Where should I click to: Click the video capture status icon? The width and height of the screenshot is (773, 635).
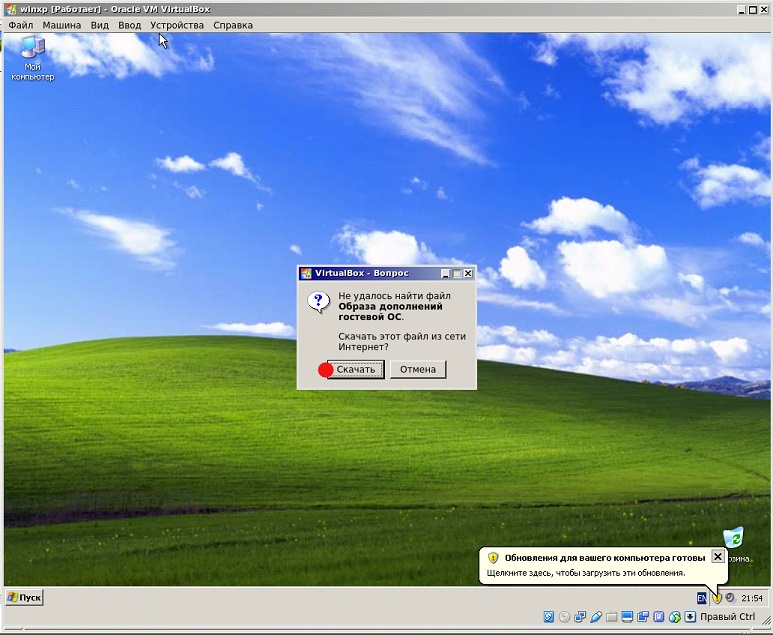(645, 617)
